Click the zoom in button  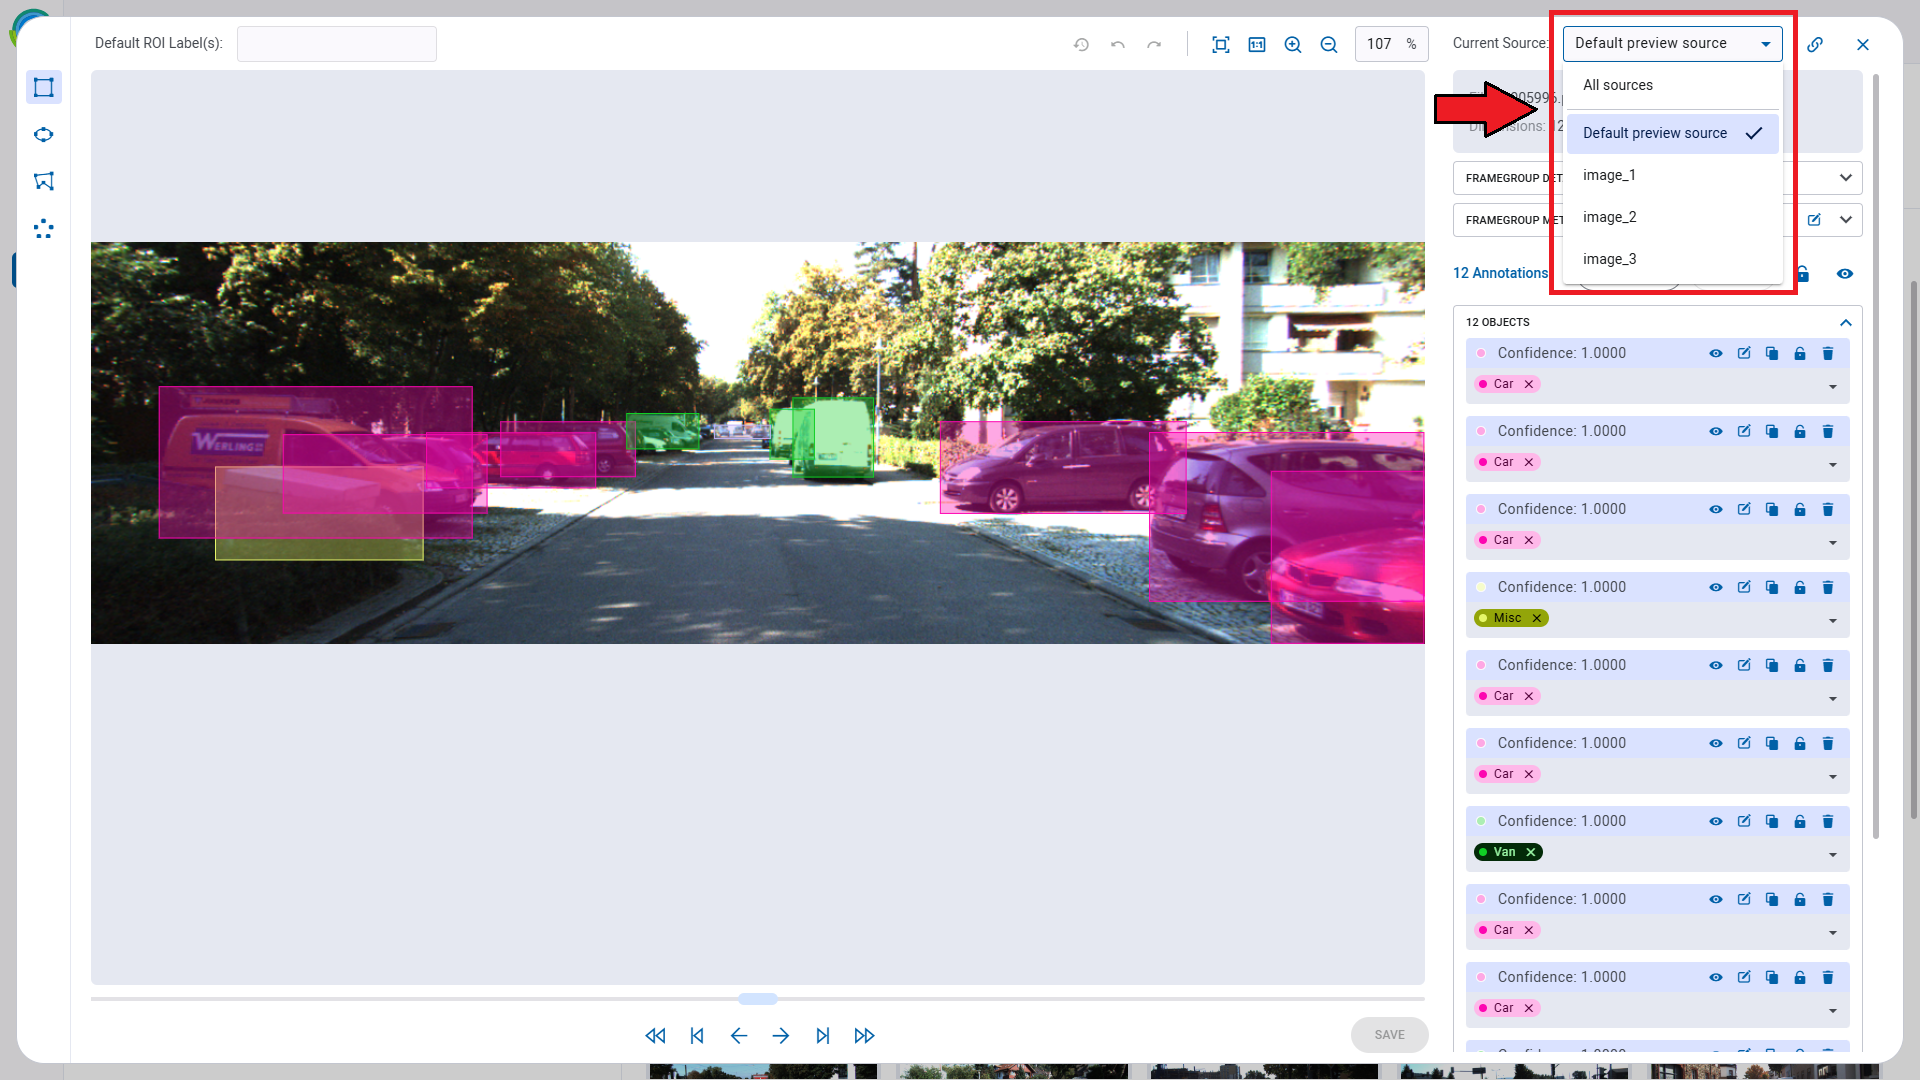[1292, 44]
